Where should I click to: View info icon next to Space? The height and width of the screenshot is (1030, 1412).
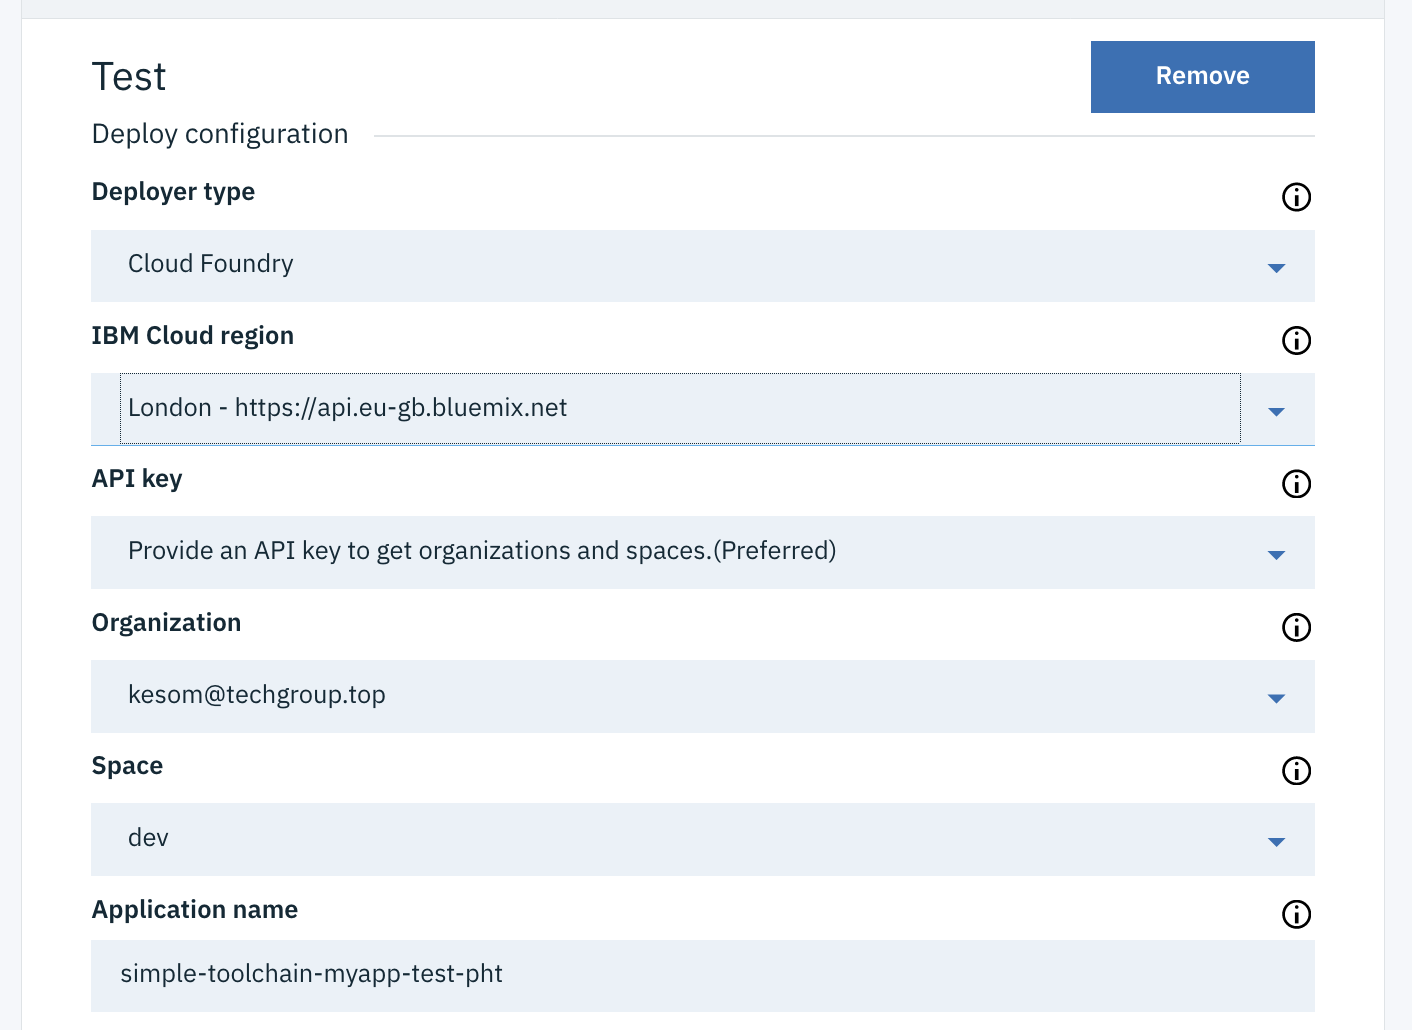click(1296, 771)
